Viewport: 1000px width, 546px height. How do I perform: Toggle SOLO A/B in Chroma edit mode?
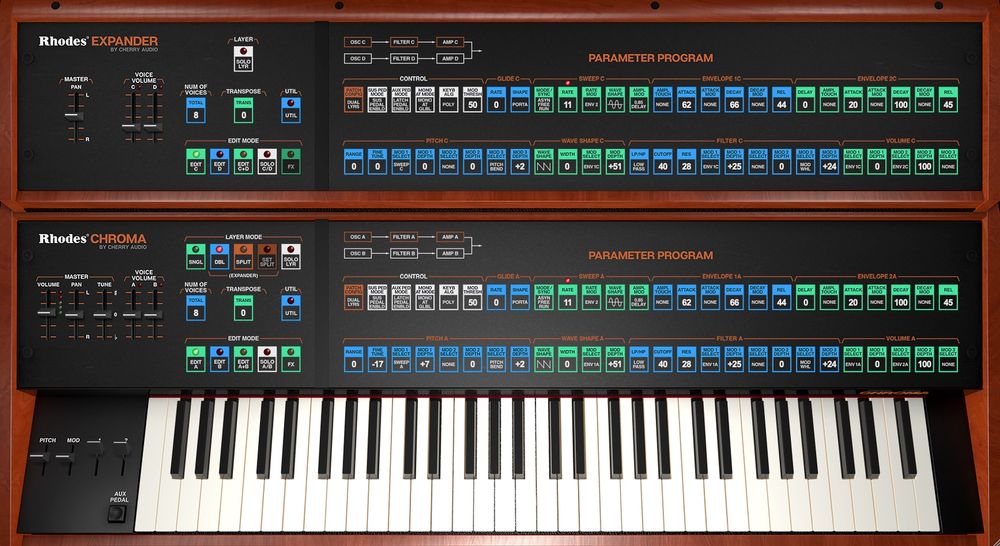[x=267, y=358]
